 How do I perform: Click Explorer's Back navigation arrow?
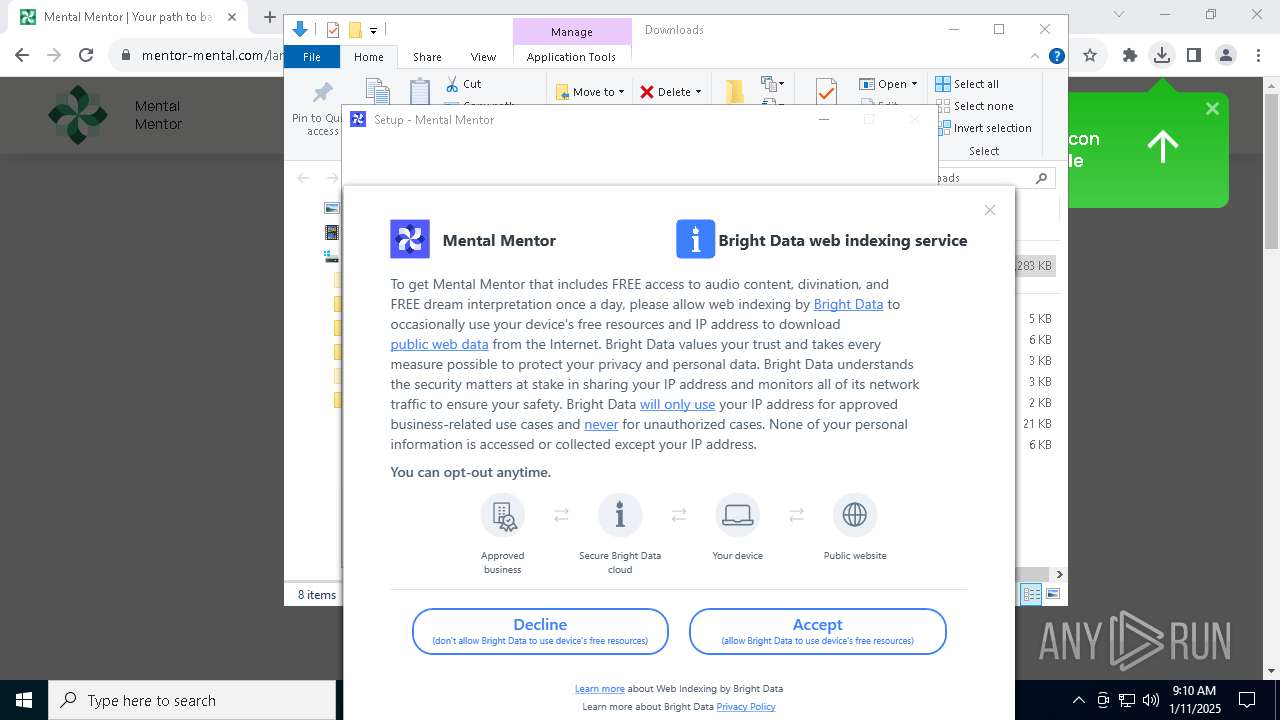pos(303,178)
